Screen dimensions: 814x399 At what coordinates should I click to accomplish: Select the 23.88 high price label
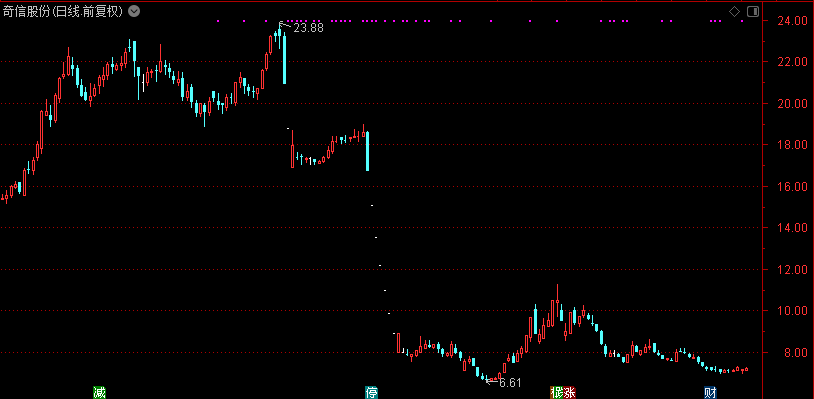[x=308, y=28]
